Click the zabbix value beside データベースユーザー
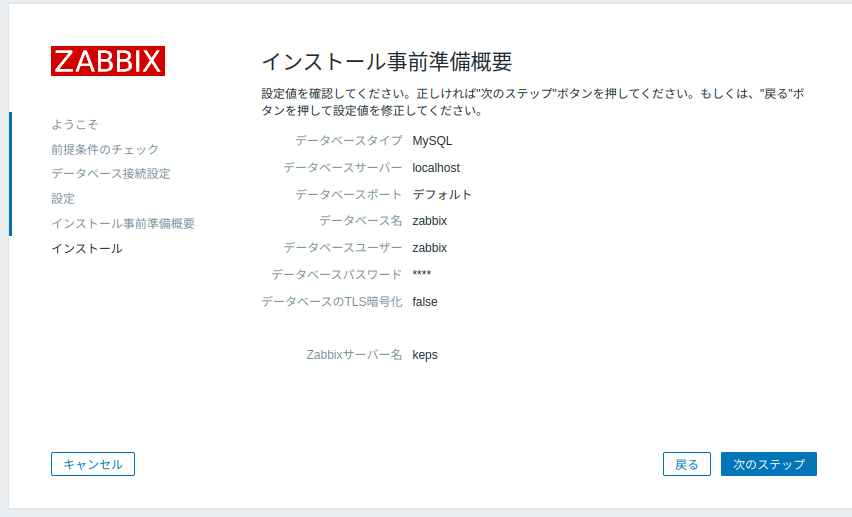Image resolution: width=852 pixels, height=517 pixels. 429,247
